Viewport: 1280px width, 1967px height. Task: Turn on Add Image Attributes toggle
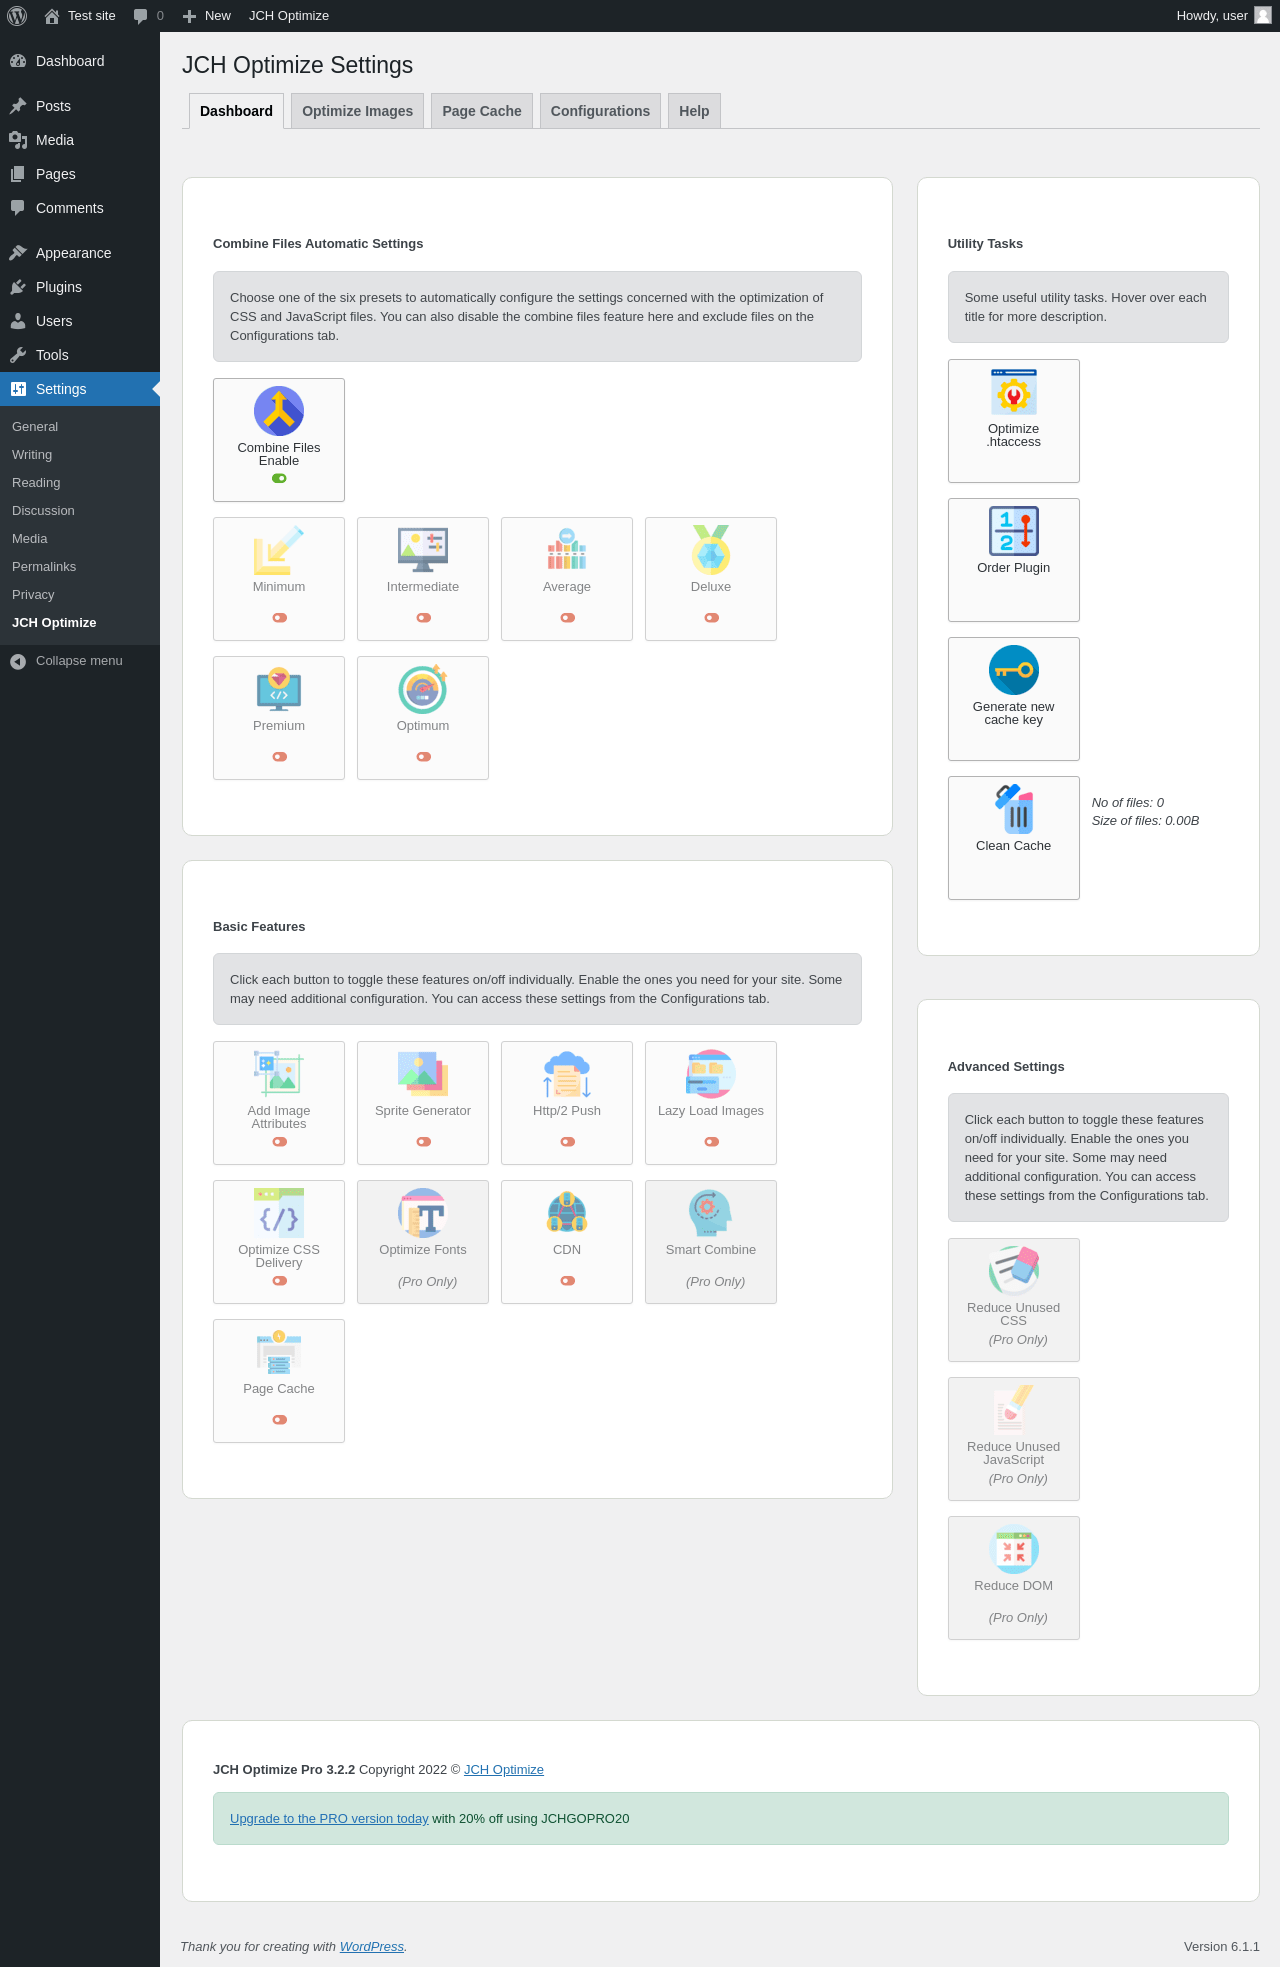pos(279,1141)
